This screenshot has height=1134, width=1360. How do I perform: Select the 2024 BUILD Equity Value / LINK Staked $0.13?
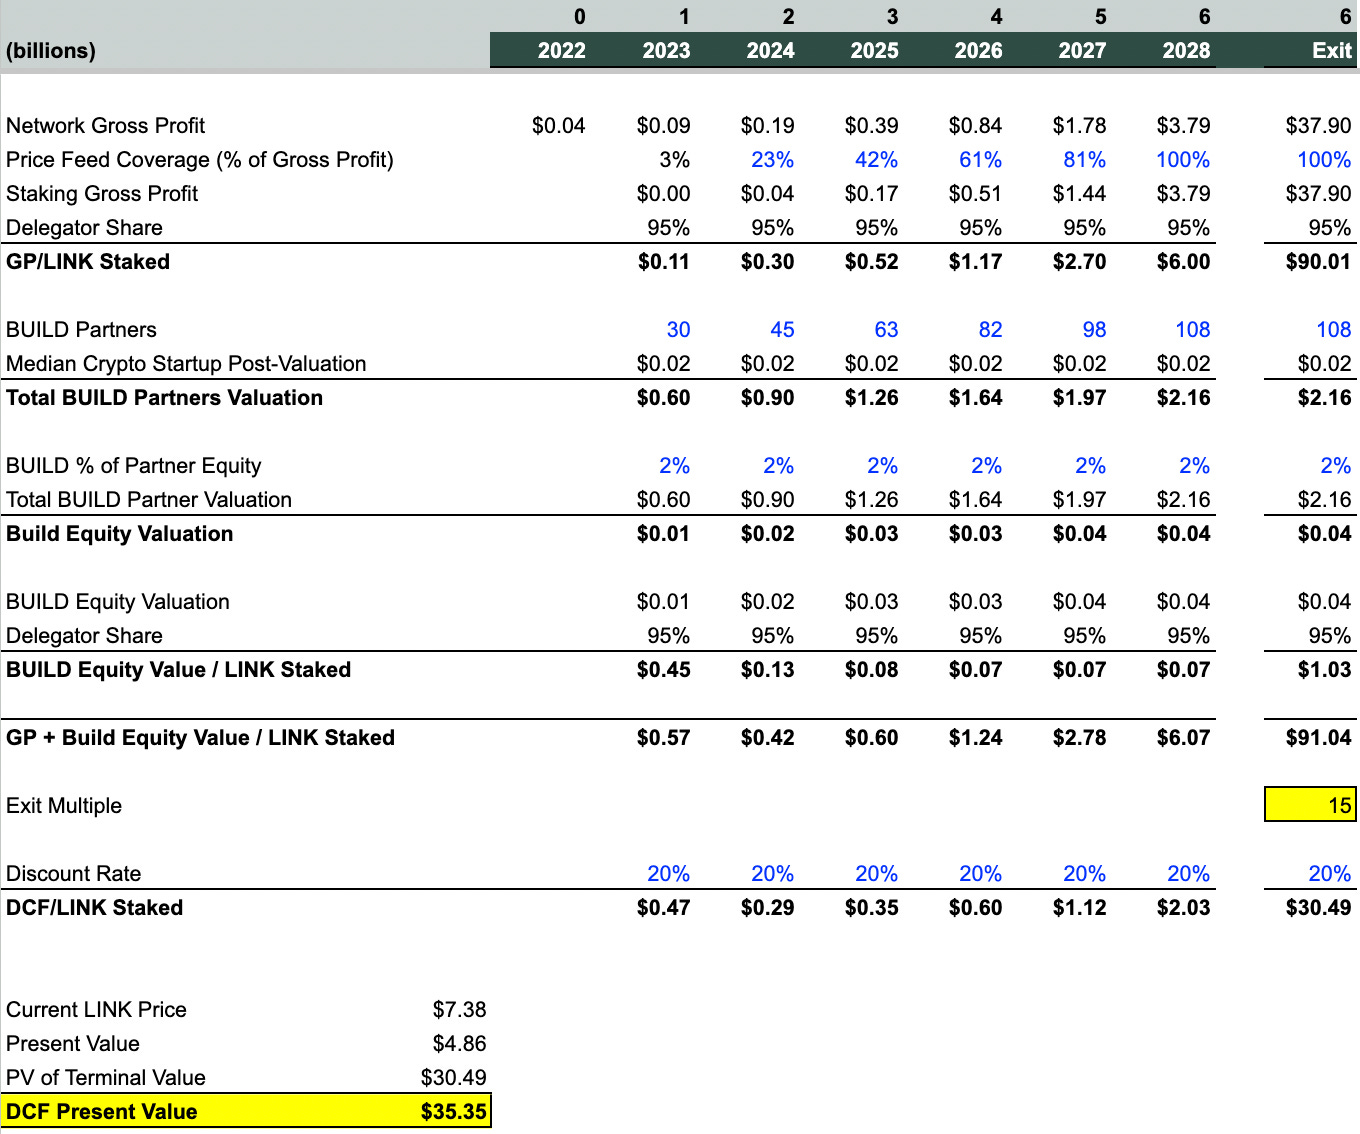click(767, 669)
